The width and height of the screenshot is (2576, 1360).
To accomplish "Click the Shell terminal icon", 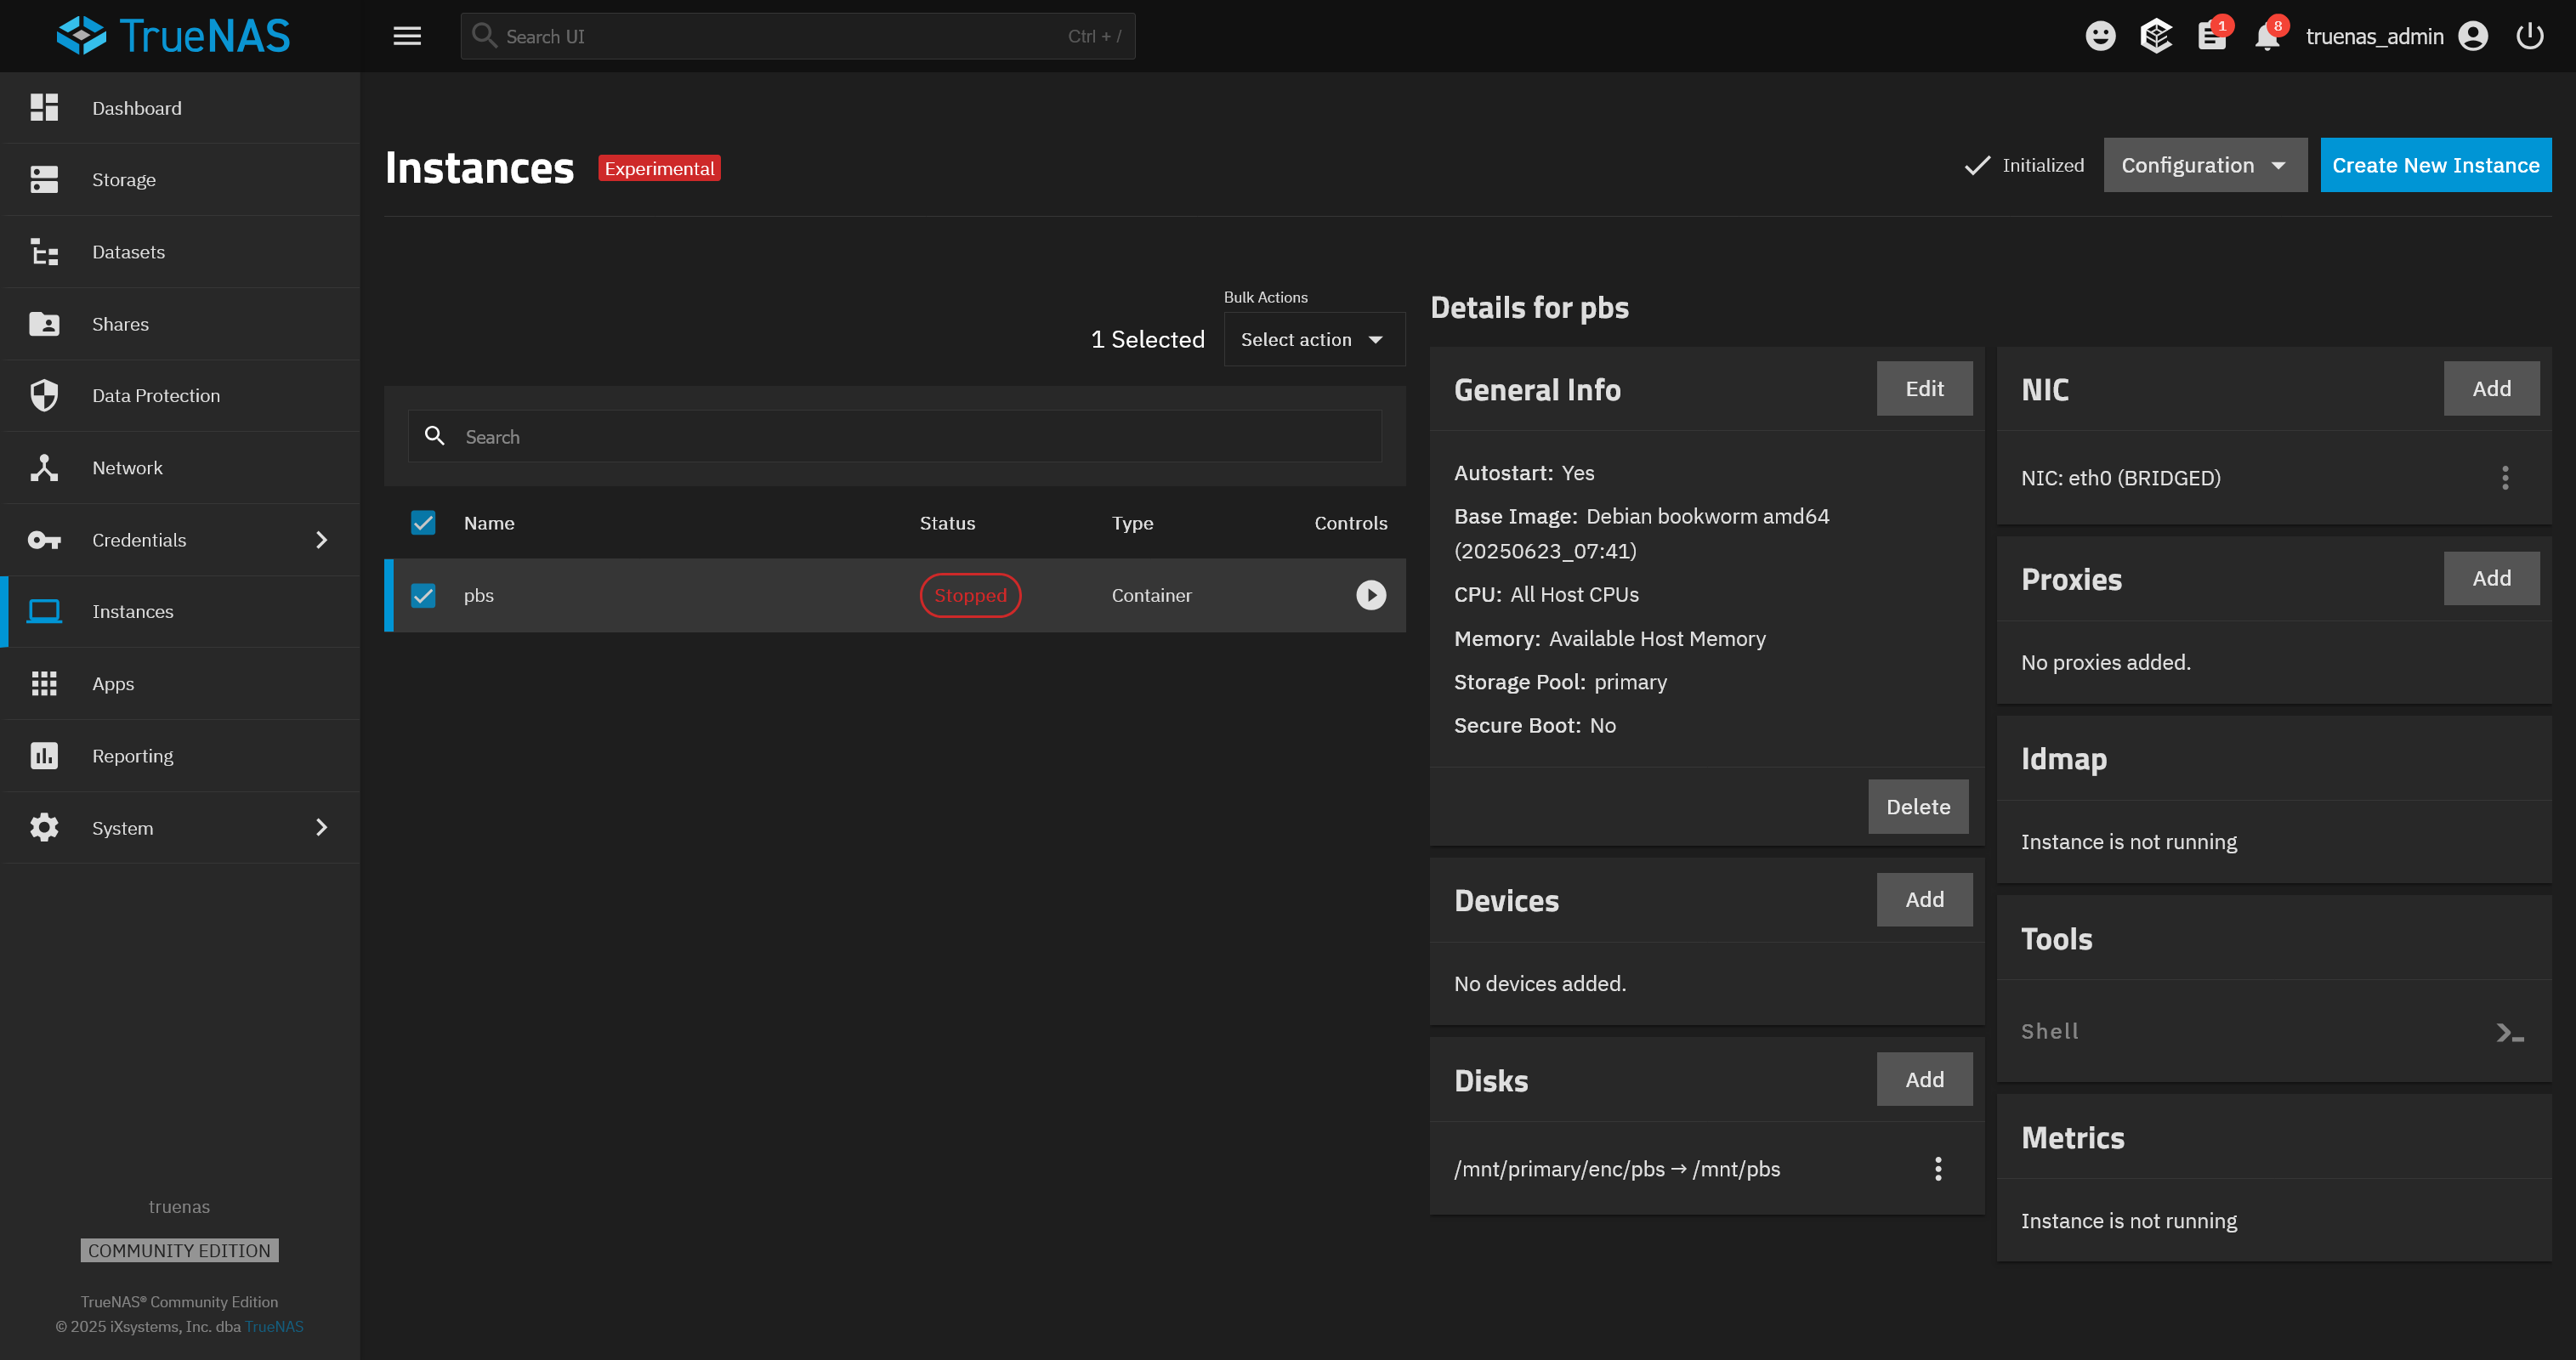I will click(x=2510, y=1033).
